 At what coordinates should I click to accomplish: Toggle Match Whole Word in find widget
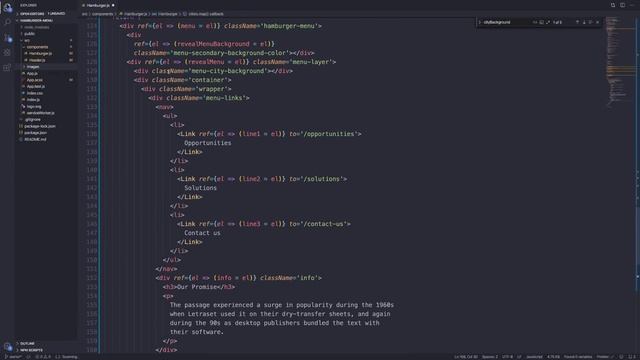[541, 22]
